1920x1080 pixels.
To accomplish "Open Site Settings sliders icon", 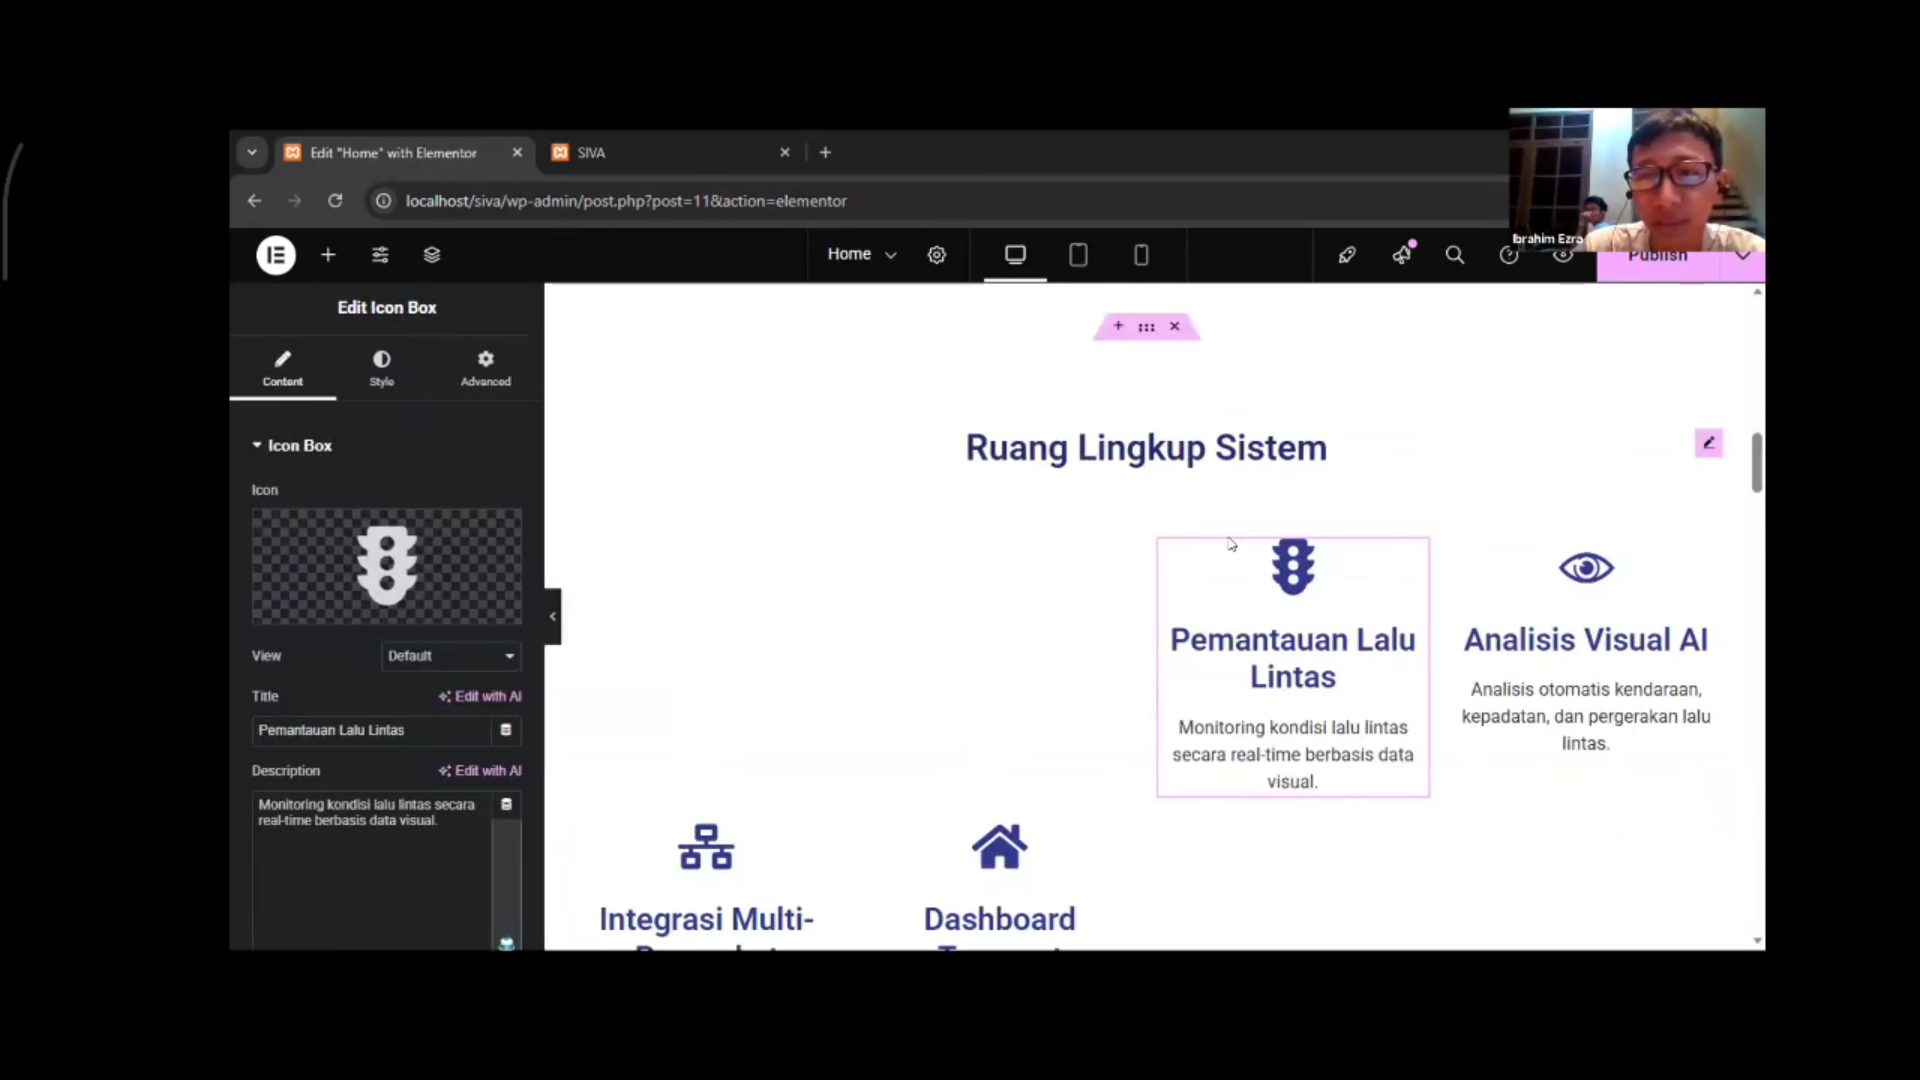I will (380, 255).
